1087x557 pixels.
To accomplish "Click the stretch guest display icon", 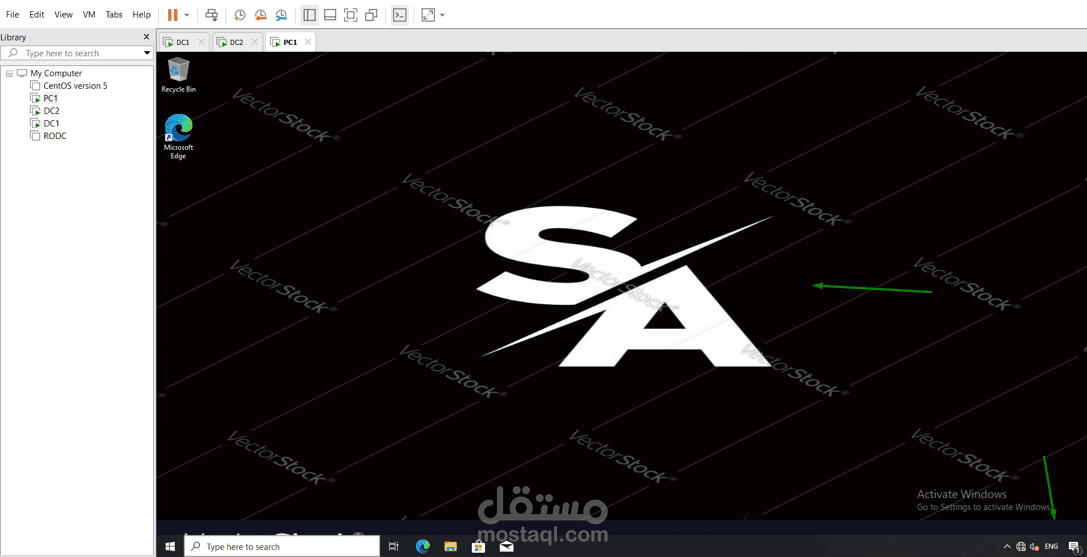I will pos(428,15).
